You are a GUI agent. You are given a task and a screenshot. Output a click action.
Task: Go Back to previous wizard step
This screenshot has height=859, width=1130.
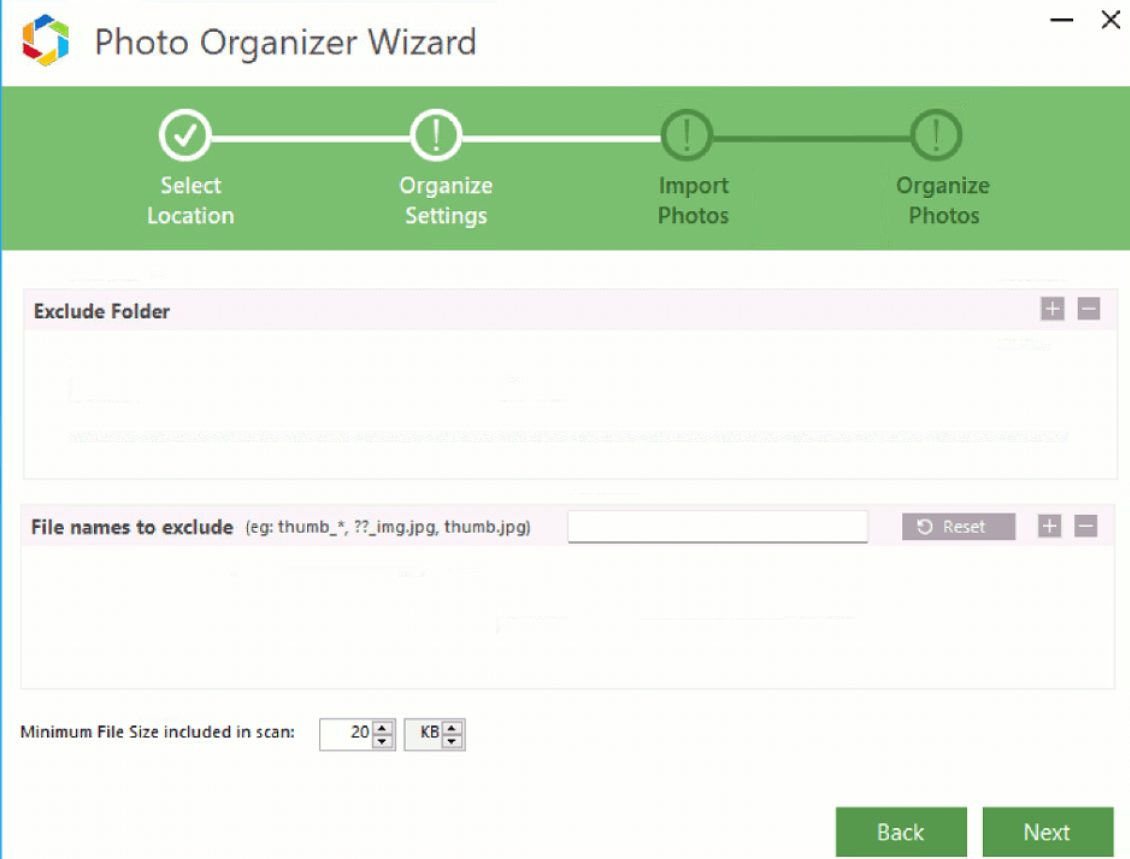click(901, 832)
